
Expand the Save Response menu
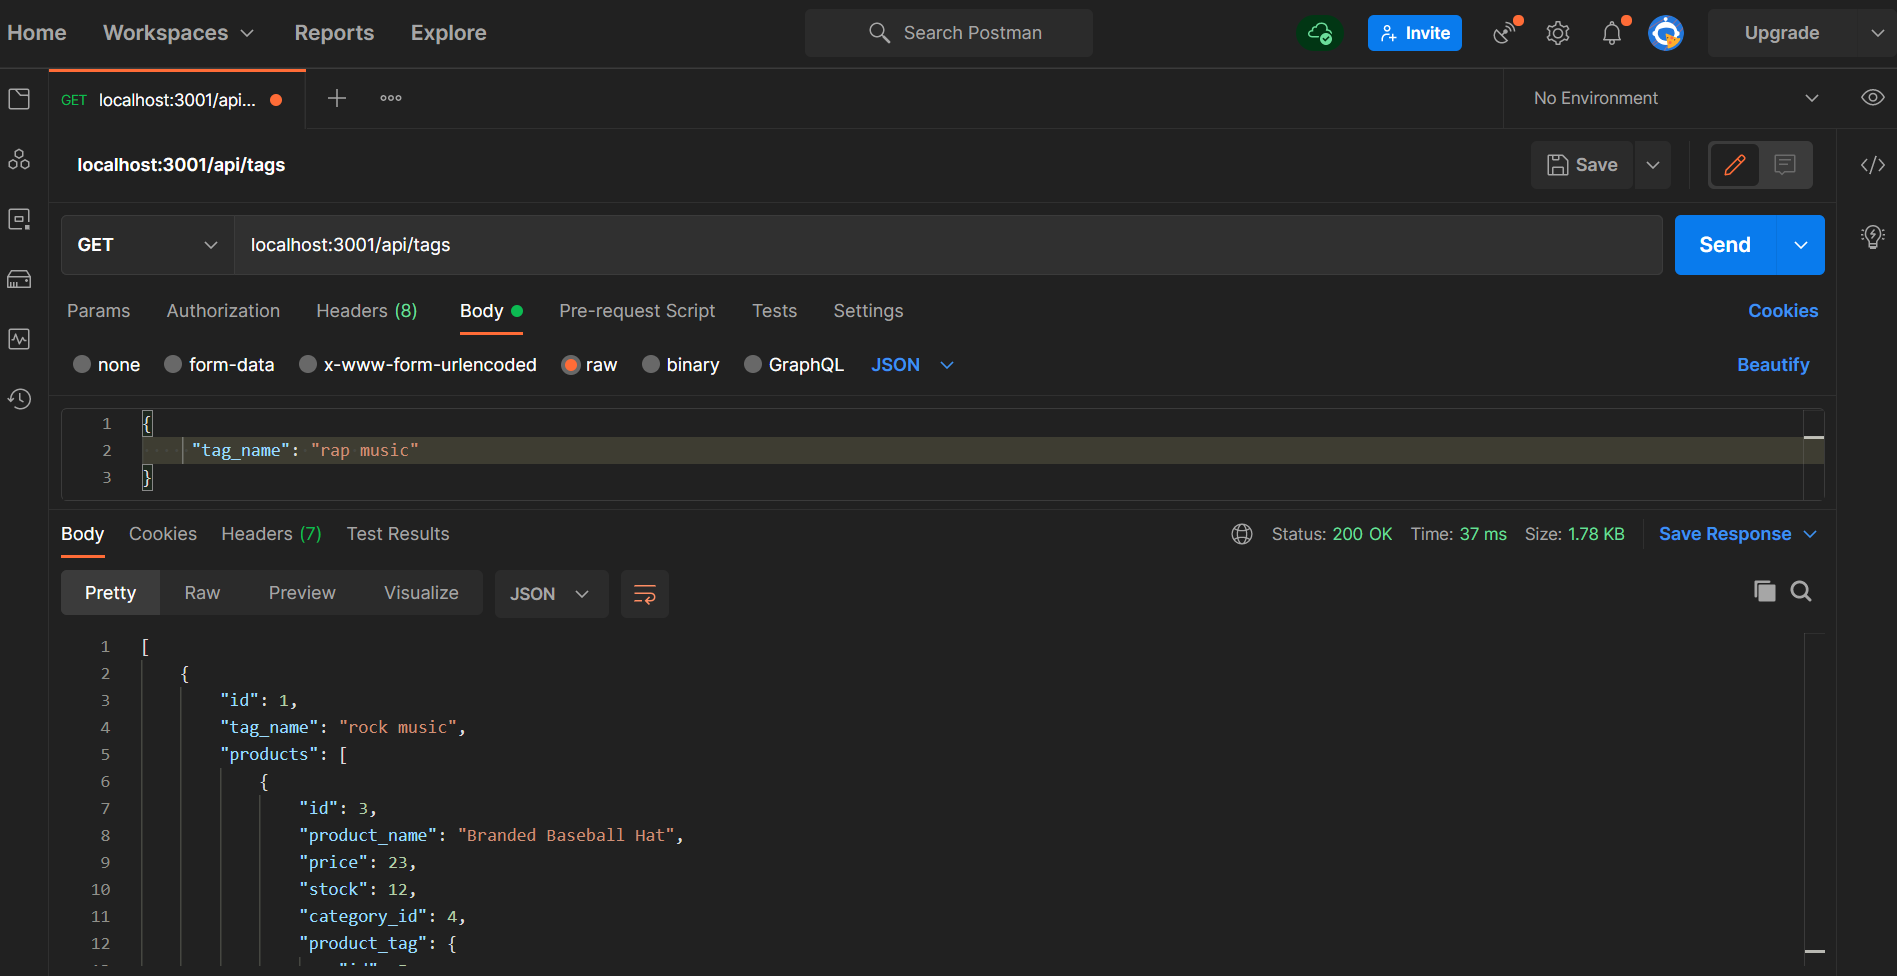pyautogui.click(x=1738, y=534)
